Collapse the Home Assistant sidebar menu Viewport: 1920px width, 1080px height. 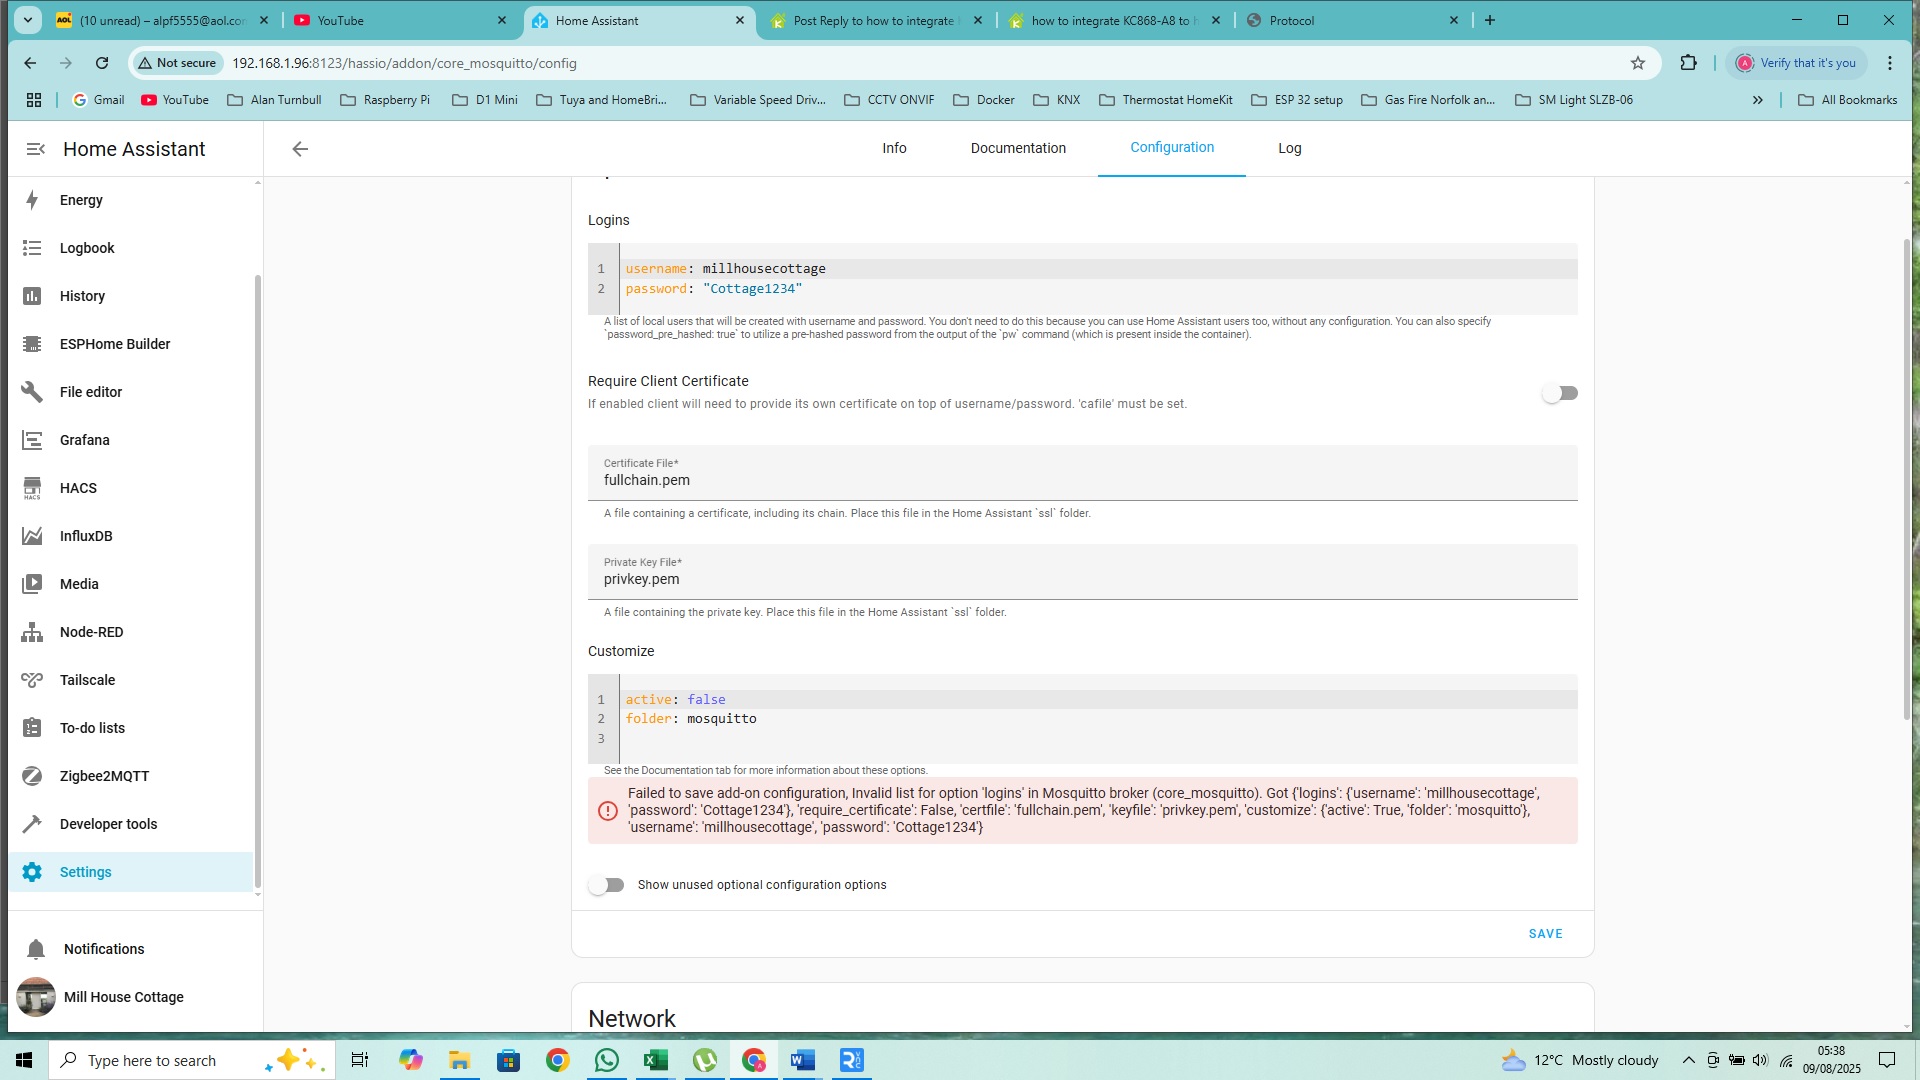pos(35,149)
